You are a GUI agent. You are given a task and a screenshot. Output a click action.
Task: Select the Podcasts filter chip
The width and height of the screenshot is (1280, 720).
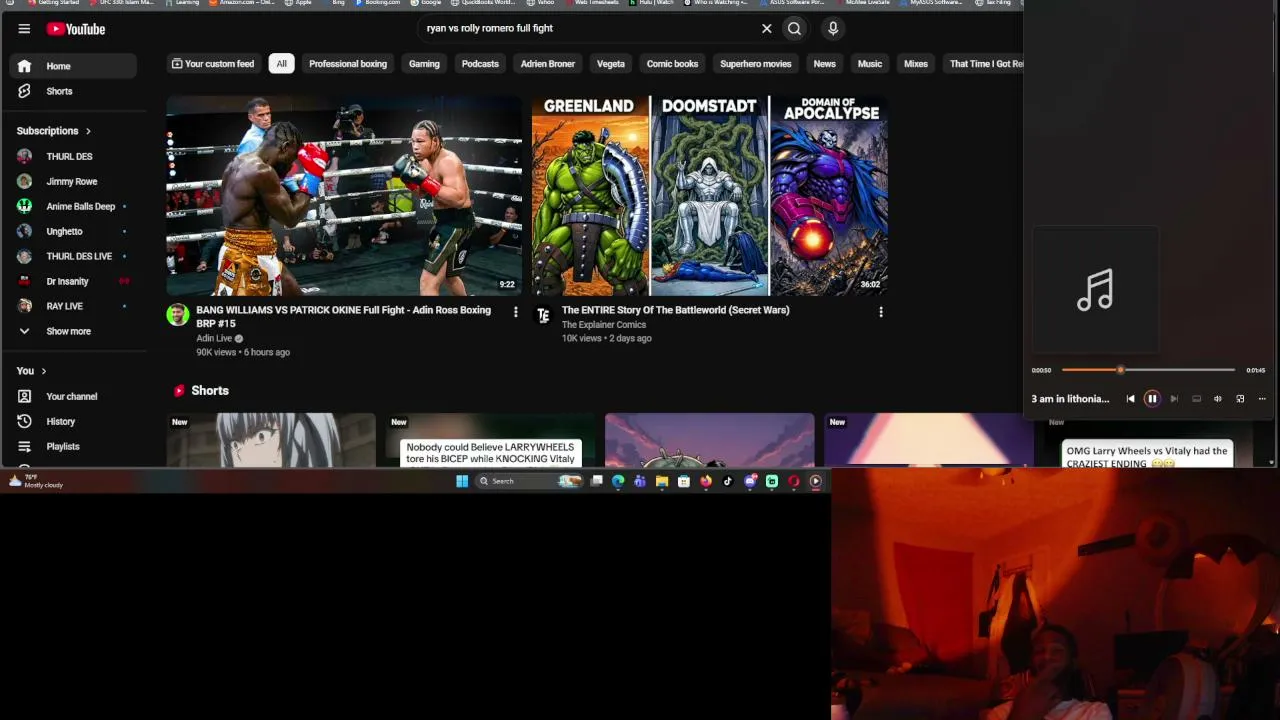click(x=480, y=64)
